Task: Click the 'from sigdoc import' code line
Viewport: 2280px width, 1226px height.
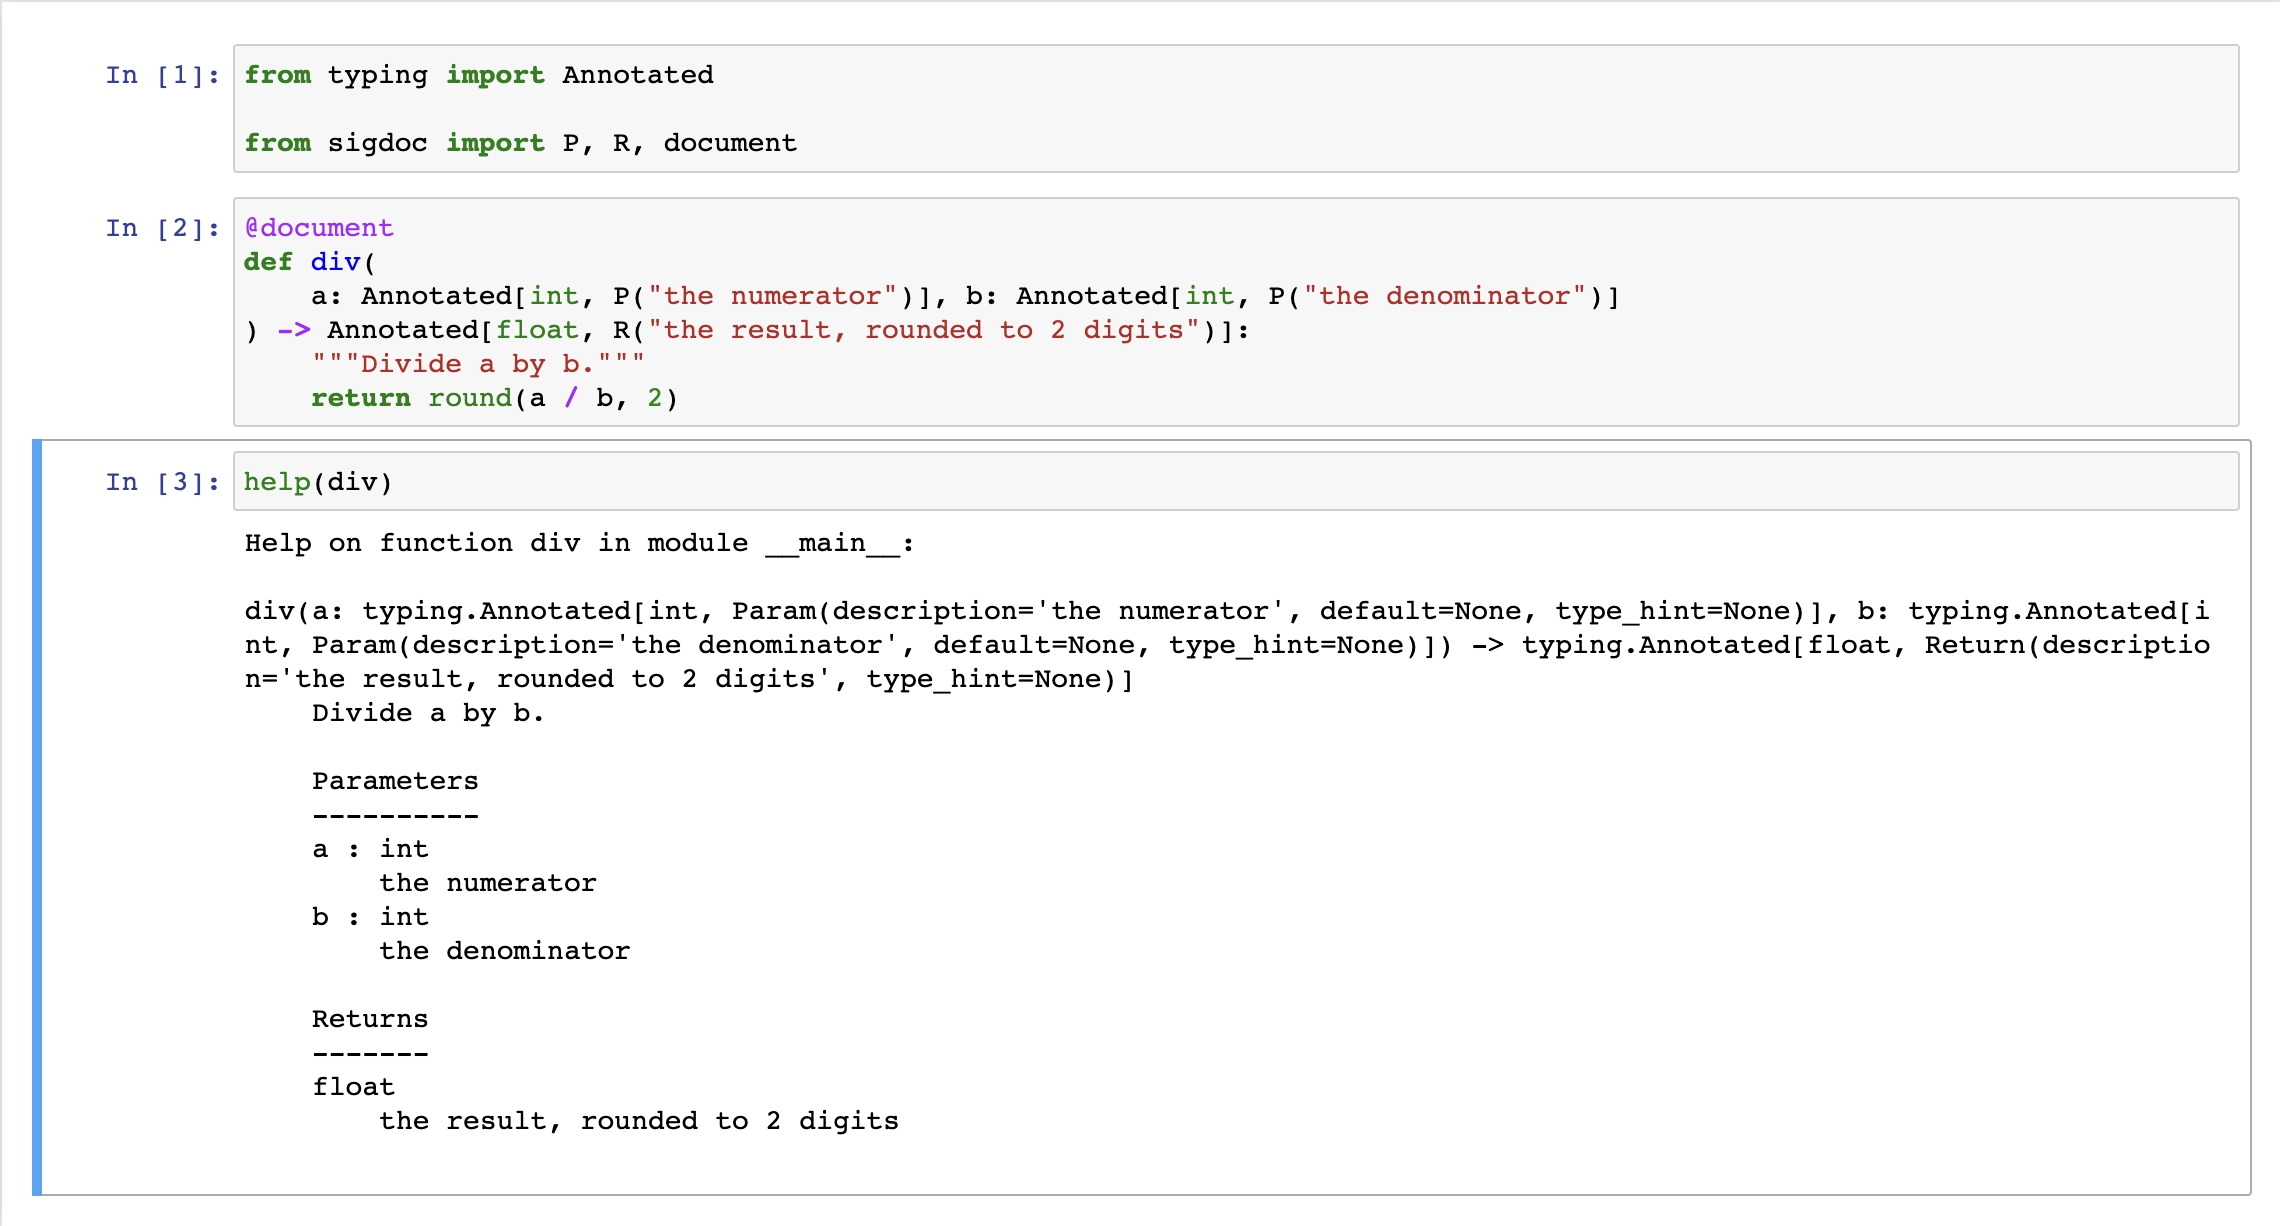Action: pyautogui.click(x=520, y=143)
